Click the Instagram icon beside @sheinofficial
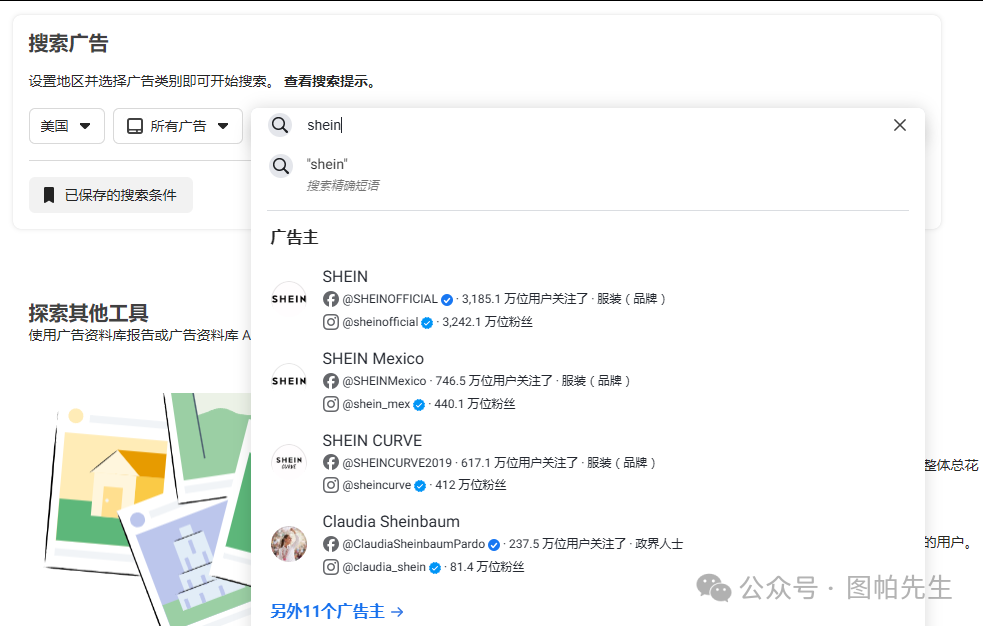 331,322
